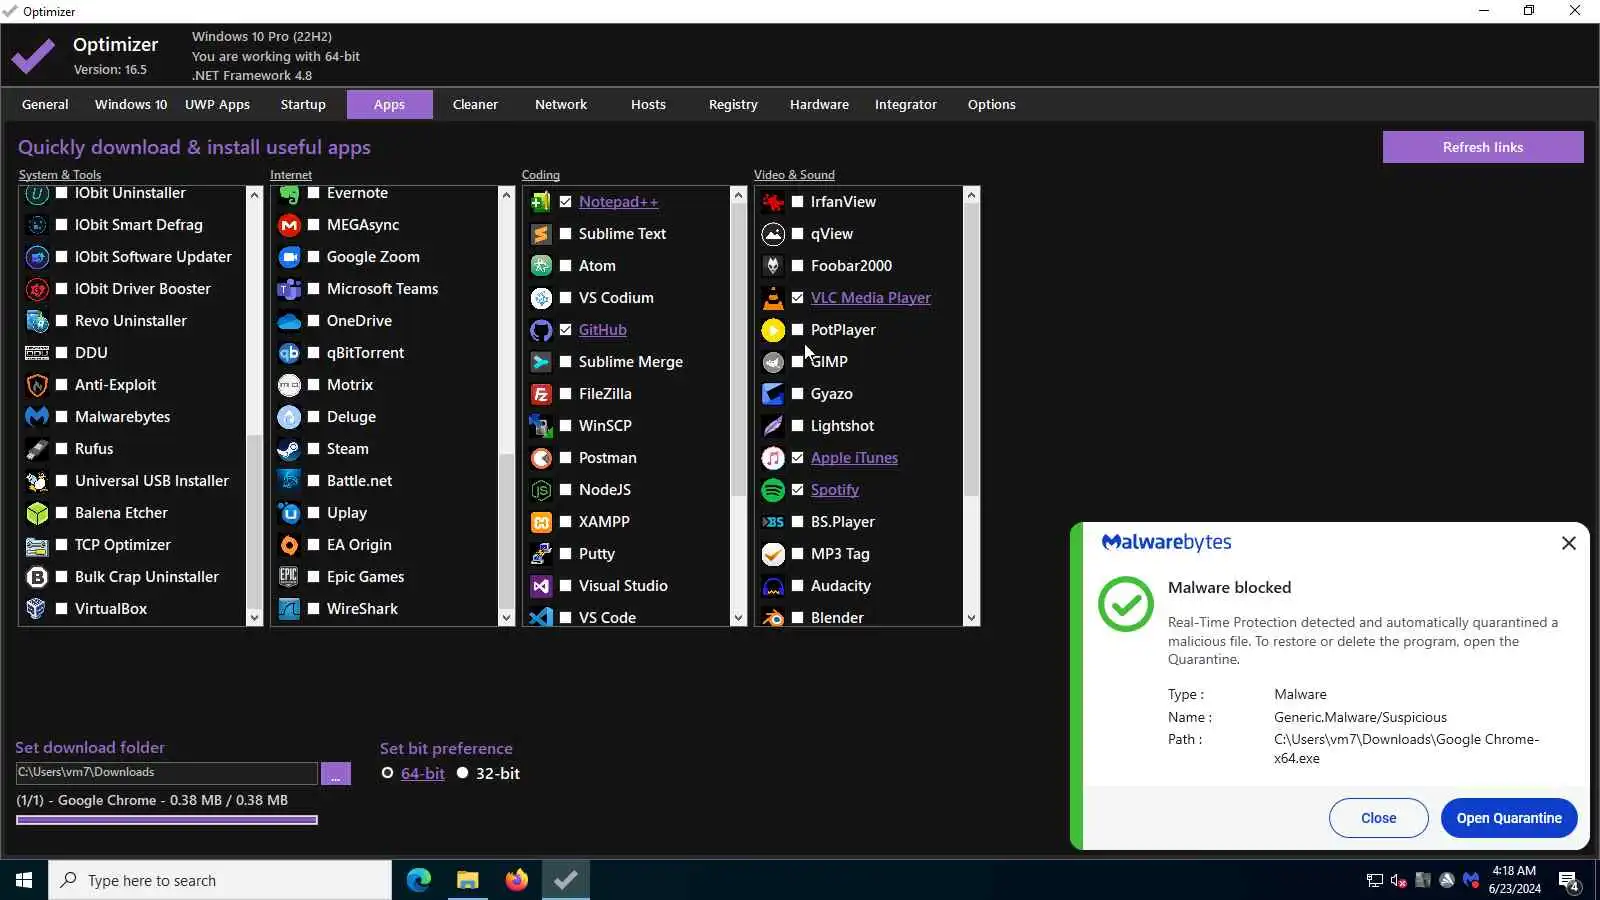
Task: Launch Firefox from the taskbar
Action: tap(516, 880)
